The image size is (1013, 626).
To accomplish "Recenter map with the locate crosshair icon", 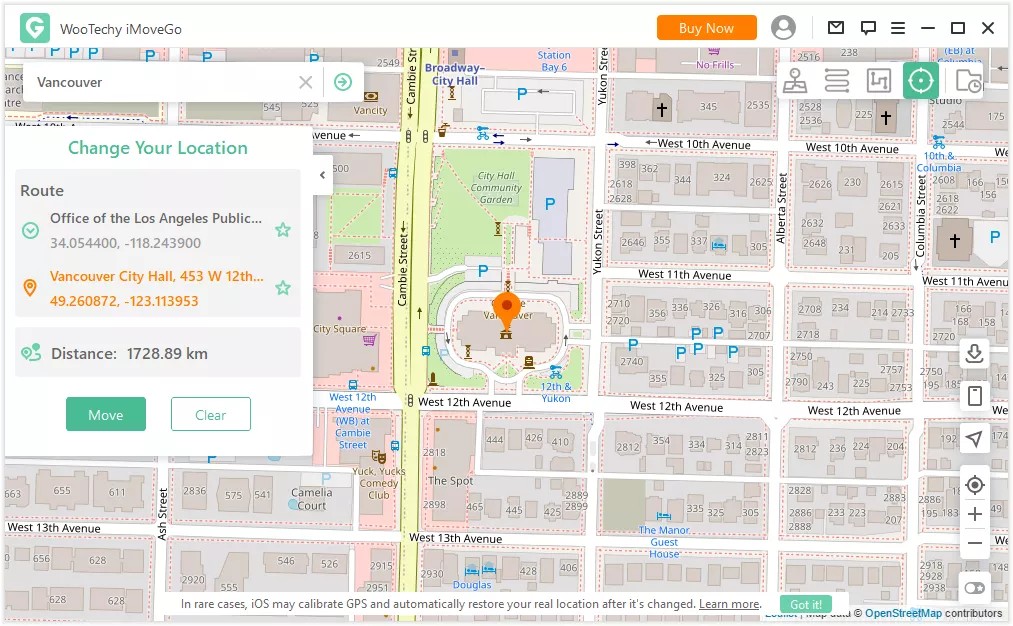I will click(x=974, y=484).
